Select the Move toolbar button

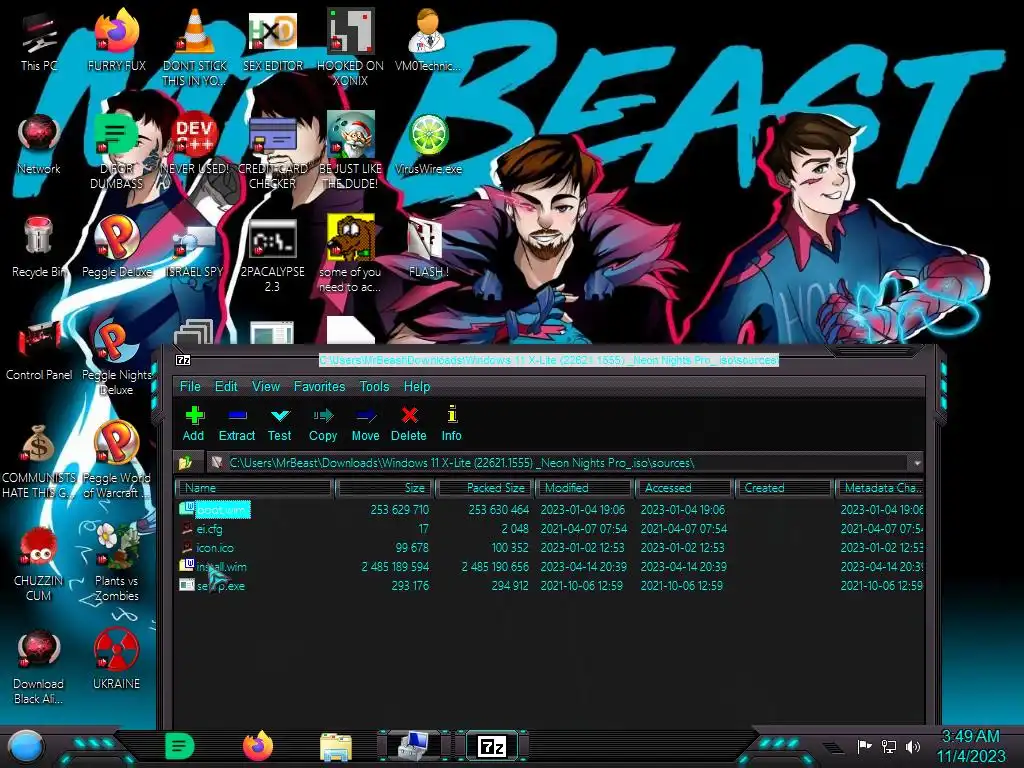point(365,423)
